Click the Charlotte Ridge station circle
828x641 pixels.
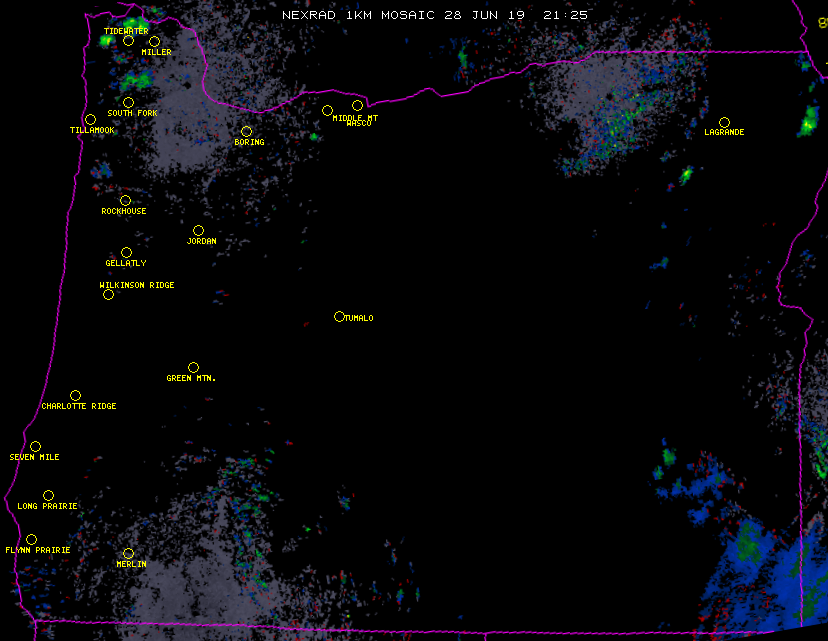[75, 395]
